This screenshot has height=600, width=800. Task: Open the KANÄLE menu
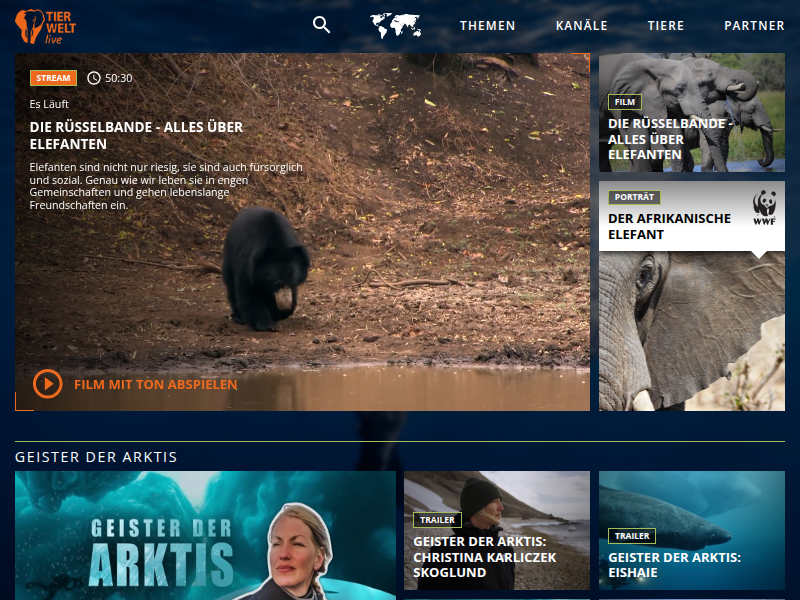tap(581, 26)
